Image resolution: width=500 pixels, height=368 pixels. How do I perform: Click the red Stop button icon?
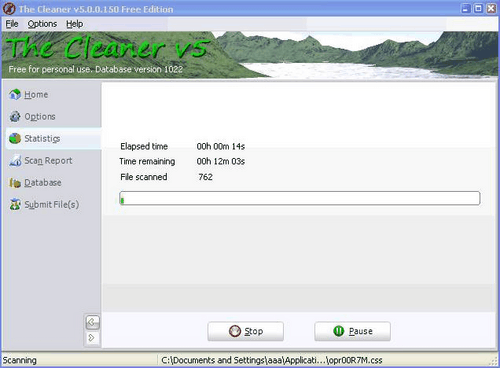point(235,331)
